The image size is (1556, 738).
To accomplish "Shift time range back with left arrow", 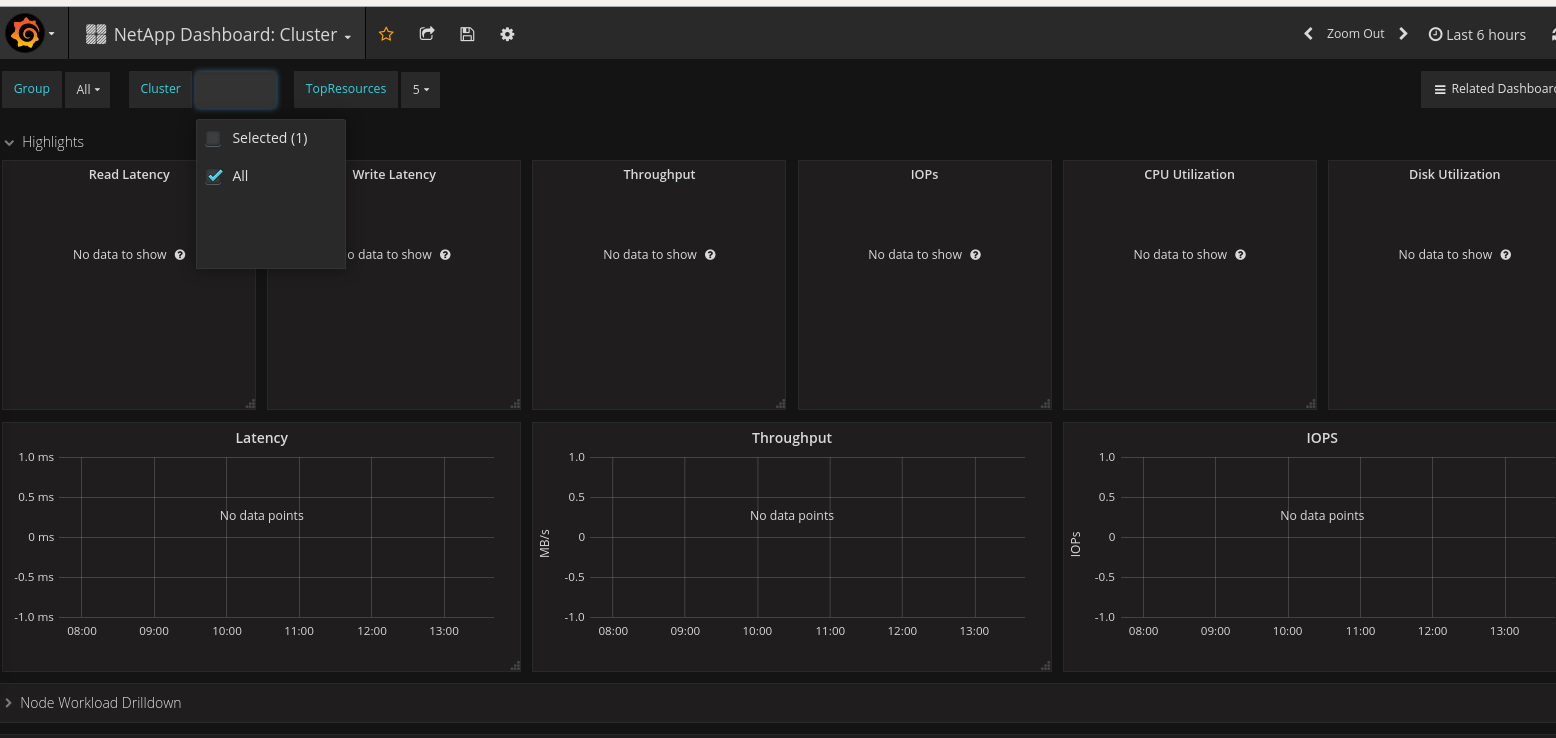I will [x=1308, y=34].
